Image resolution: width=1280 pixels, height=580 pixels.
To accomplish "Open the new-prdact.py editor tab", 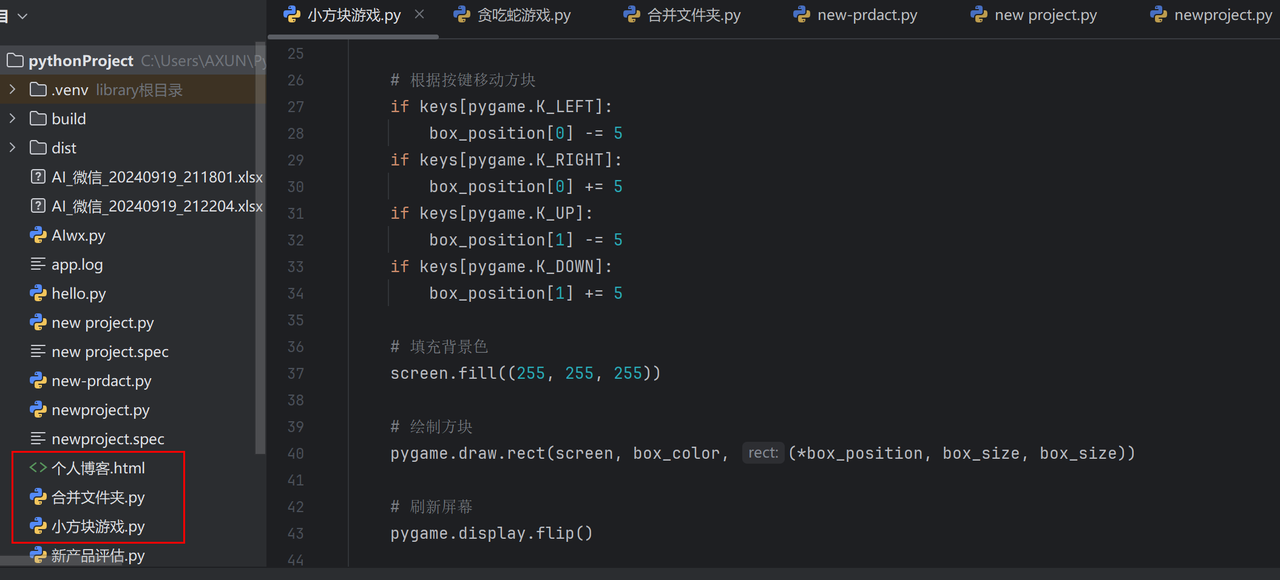I will click(x=855, y=15).
